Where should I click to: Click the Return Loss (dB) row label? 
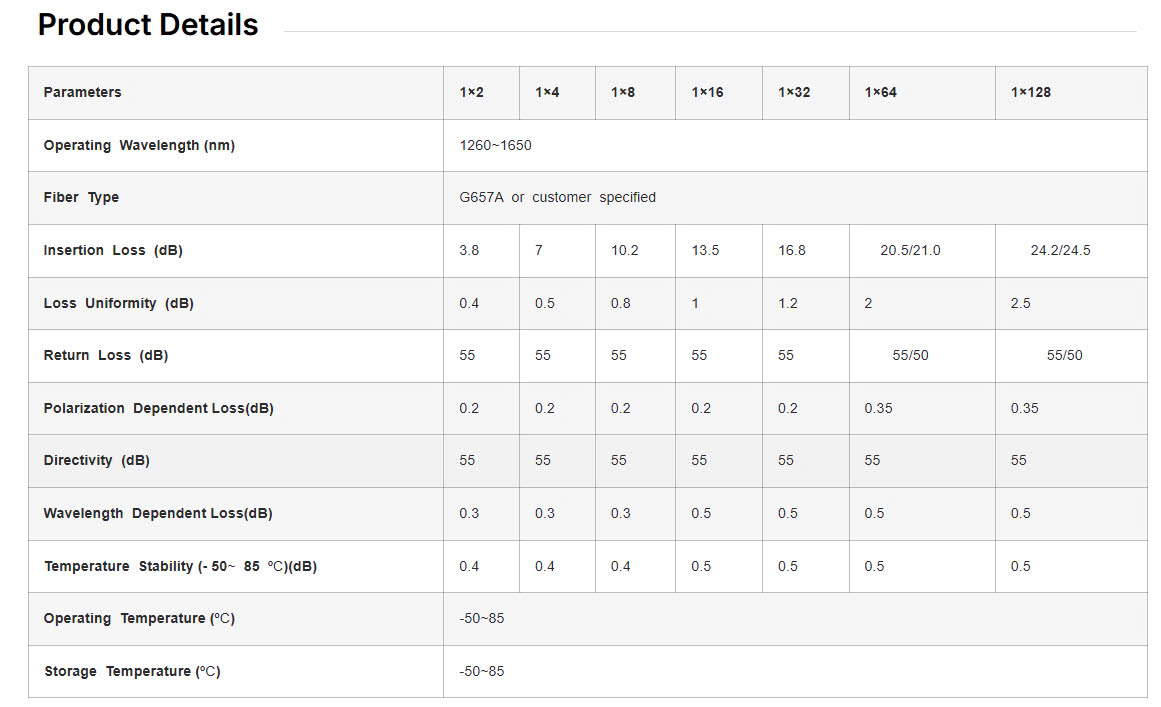pyautogui.click(x=105, y=355)
